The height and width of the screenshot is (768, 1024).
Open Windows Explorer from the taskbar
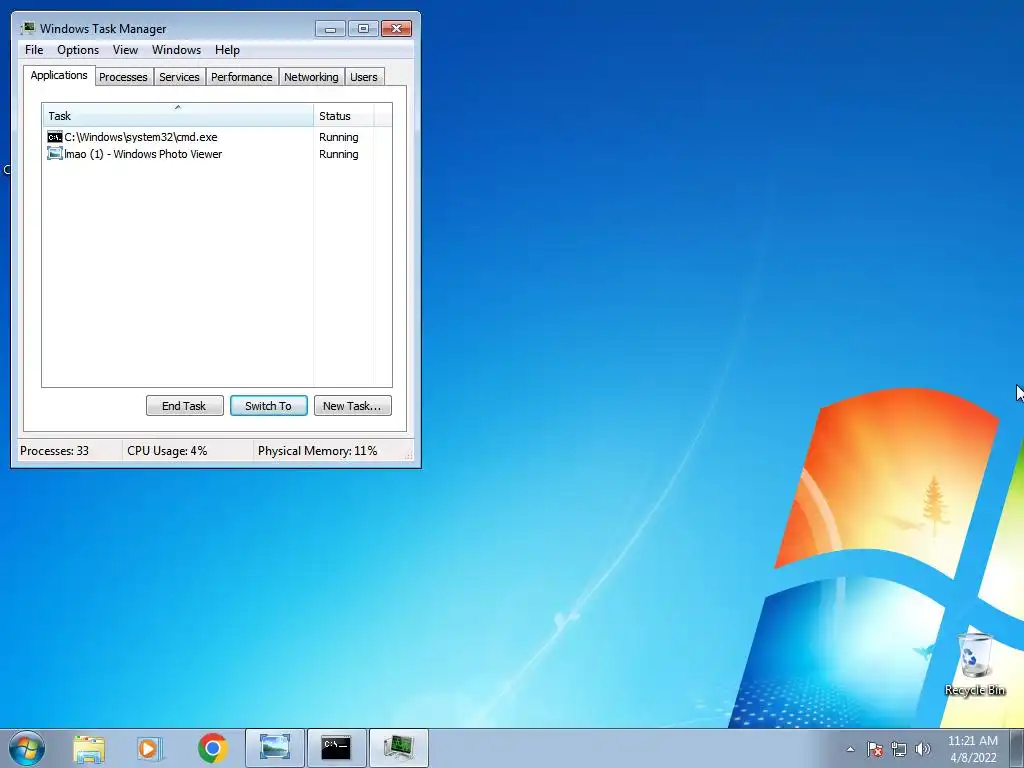coord(89,749)
